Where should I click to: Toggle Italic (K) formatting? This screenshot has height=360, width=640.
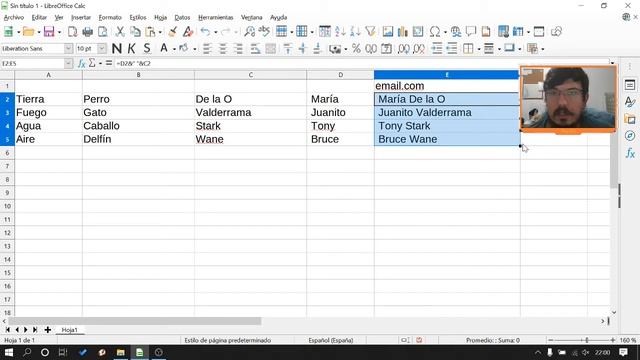point(131,49)
